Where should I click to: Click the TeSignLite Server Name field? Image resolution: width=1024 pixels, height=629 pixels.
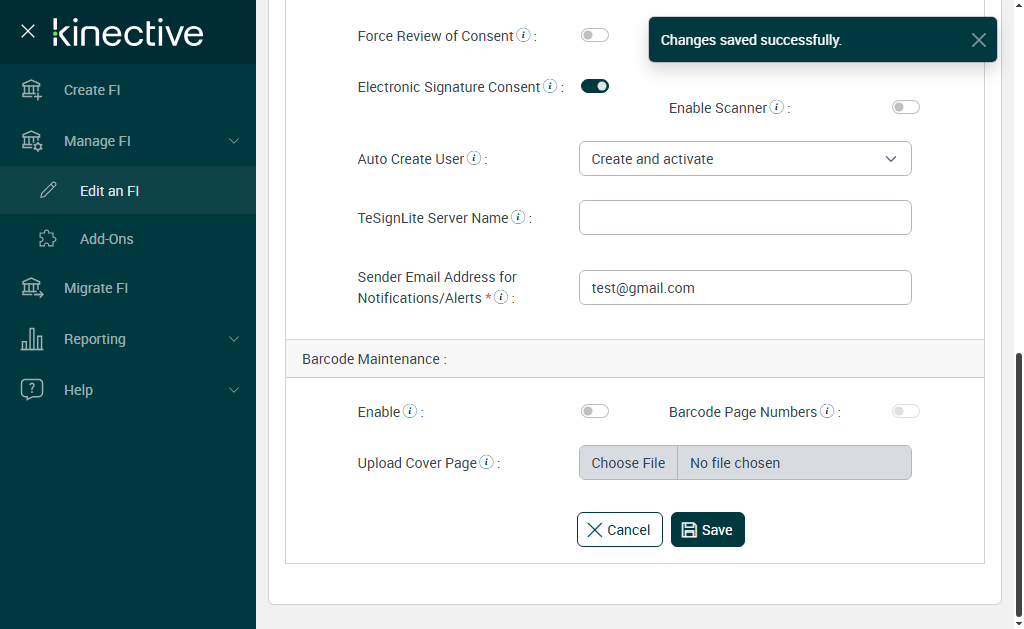(x=745, y=218)
